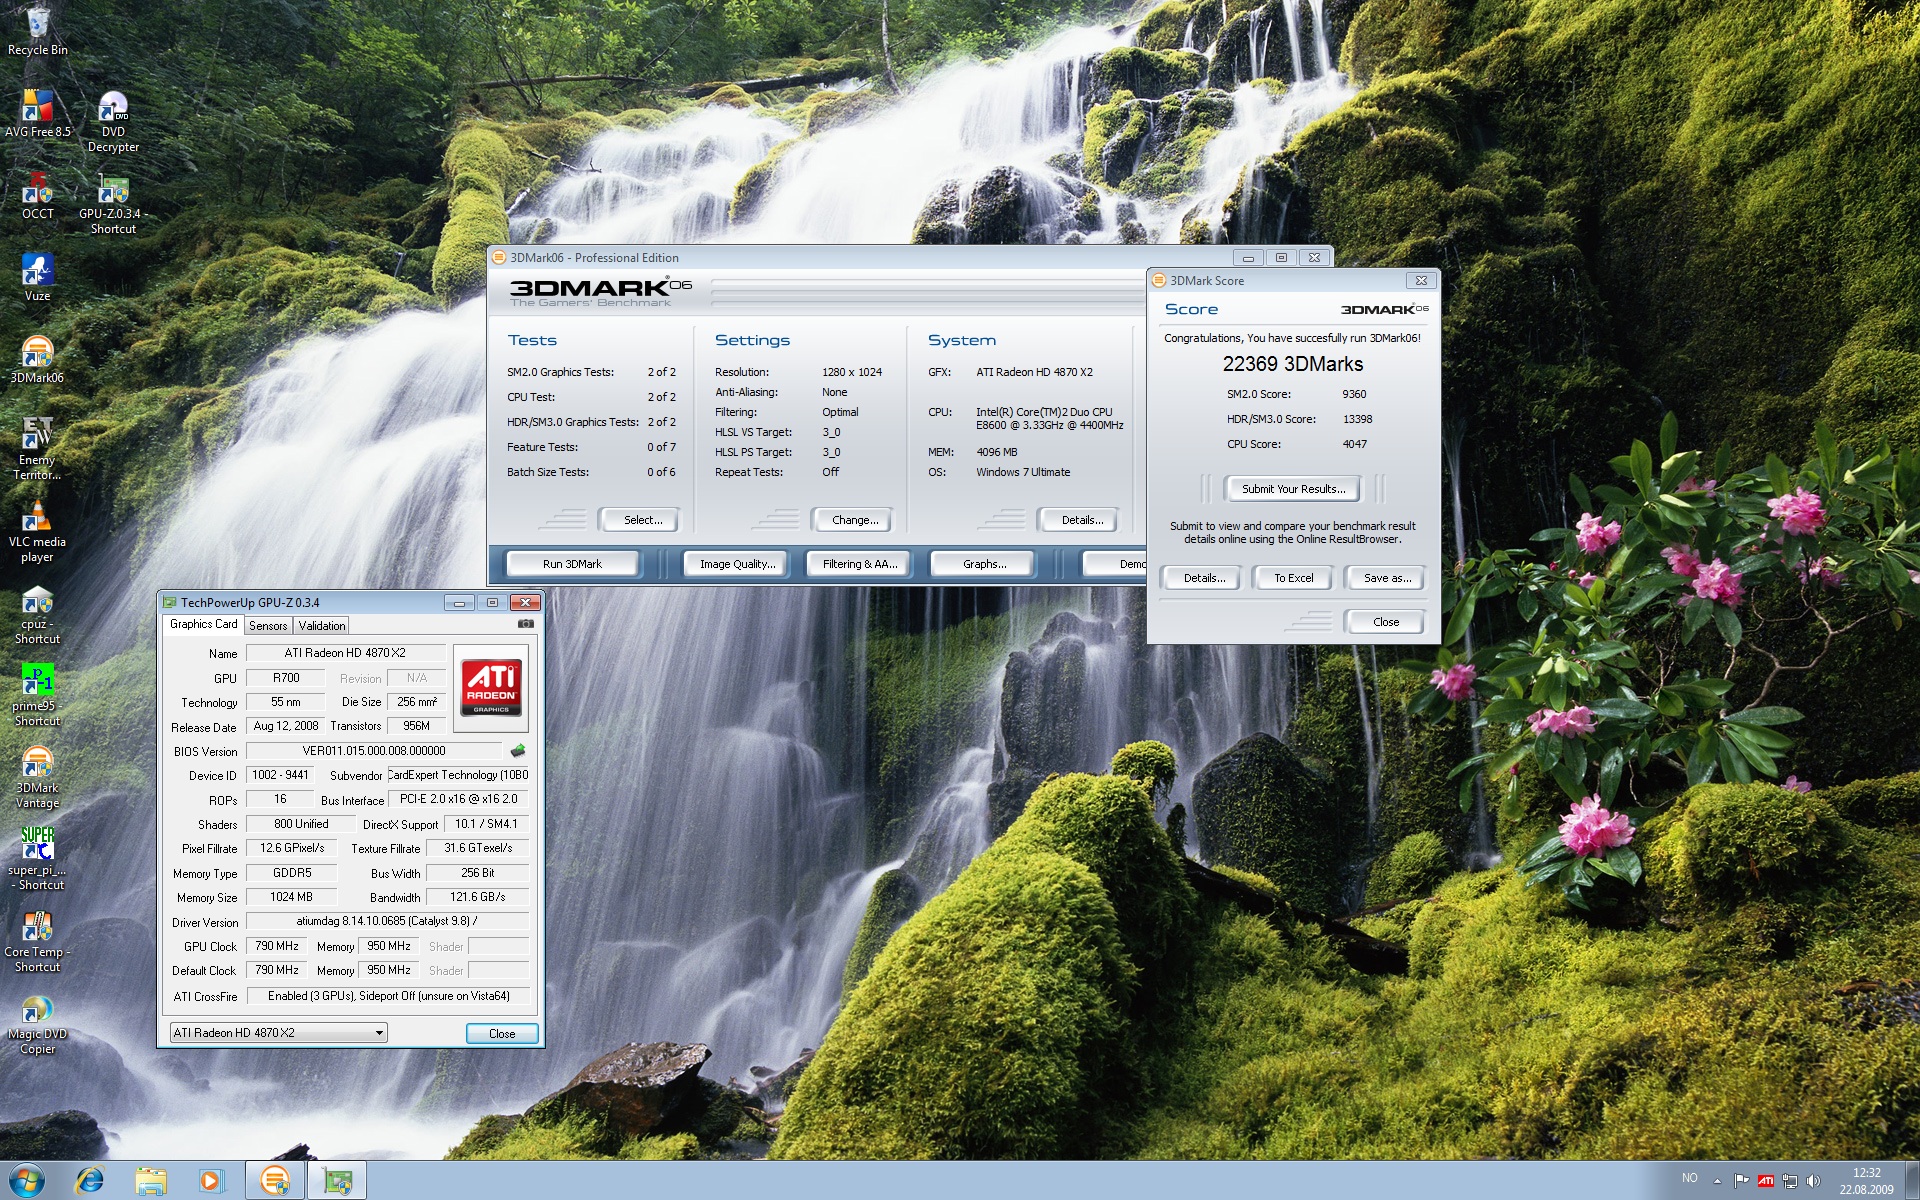Open Filtering & AA... in 3DMark06
The image size is (1920, 1200).
[x=860, y=564]
